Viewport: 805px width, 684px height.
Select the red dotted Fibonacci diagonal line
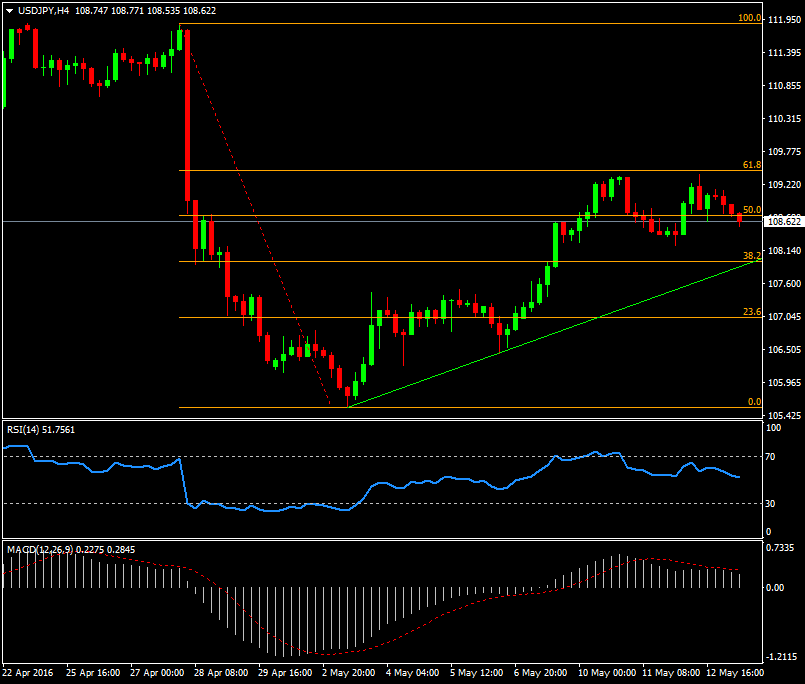pyautogui.click(x=260, y=220)
